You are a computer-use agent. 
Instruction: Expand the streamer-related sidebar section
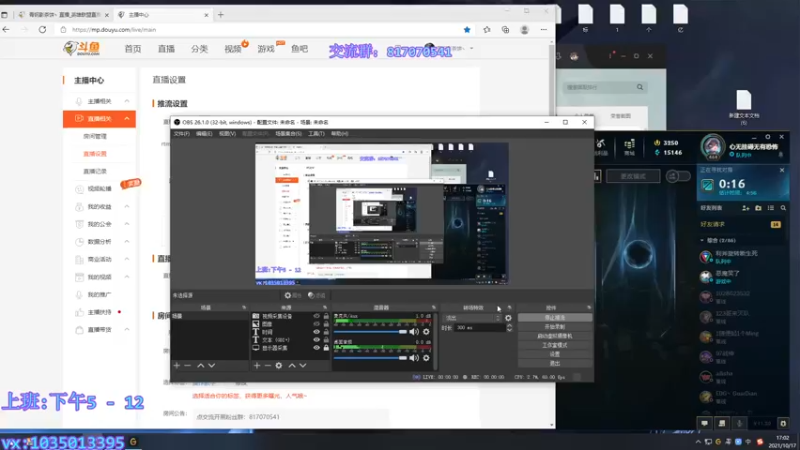pos(127,101)
